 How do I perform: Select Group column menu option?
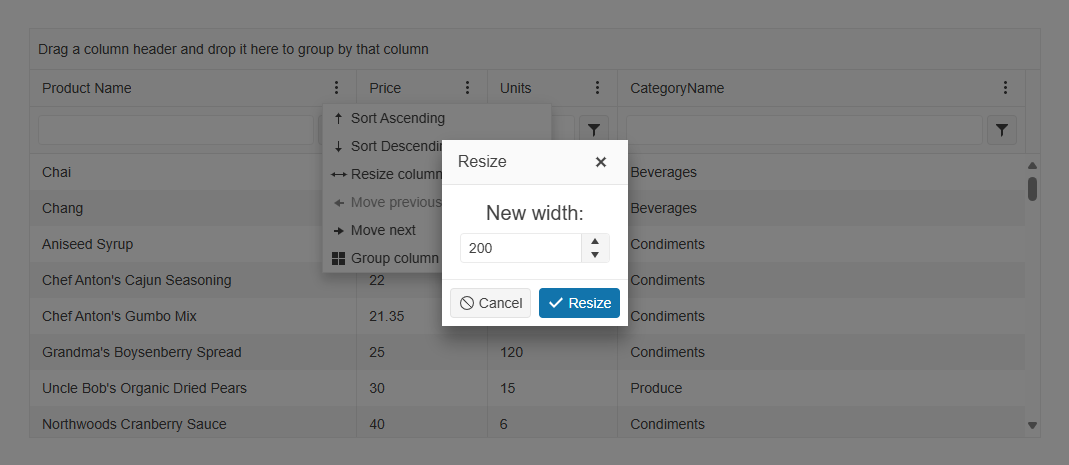[x=393, y=258]
